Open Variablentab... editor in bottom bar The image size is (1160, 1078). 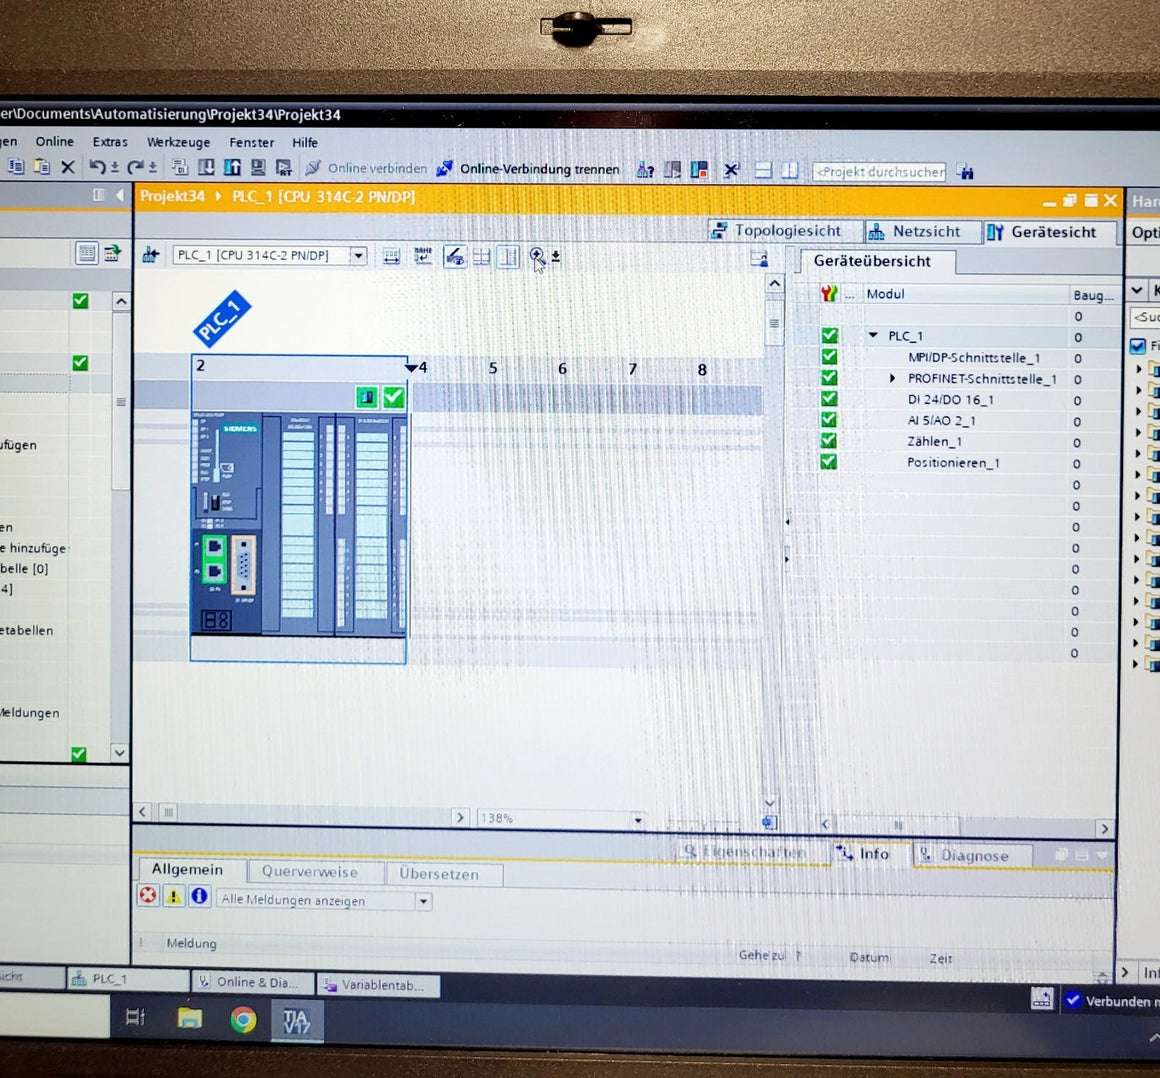coord(379,985)
